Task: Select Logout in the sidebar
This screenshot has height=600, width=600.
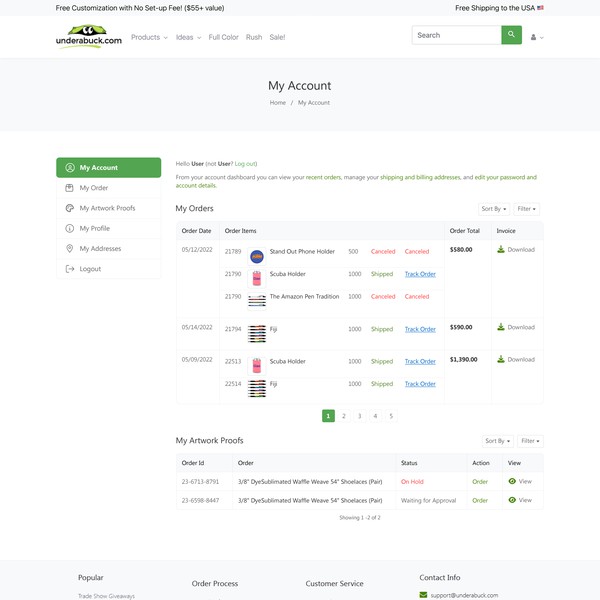Action: (x=109, y=269)
